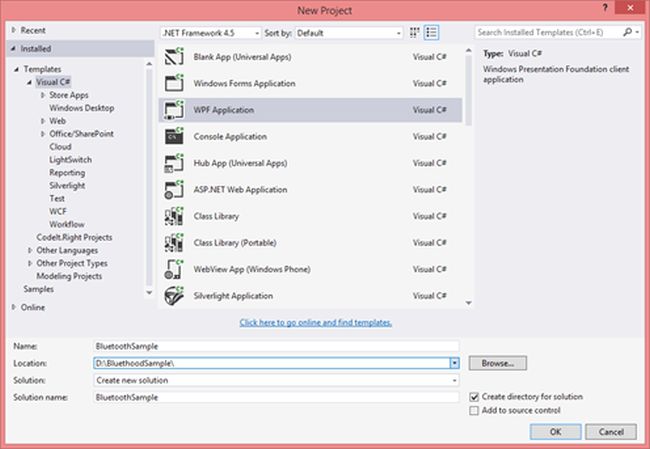Collapse the Installed section

coord(14,49)
